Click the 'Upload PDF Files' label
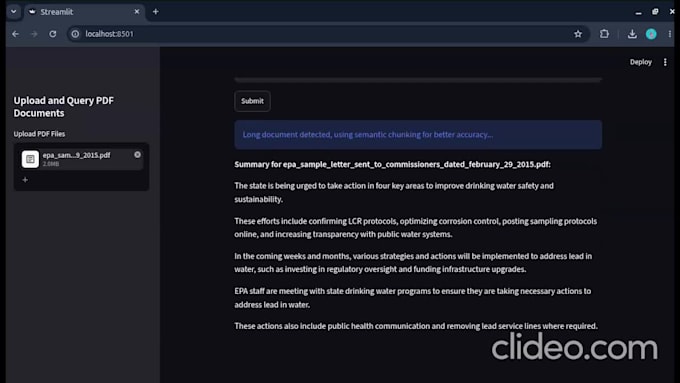 (x=39, y=134)
